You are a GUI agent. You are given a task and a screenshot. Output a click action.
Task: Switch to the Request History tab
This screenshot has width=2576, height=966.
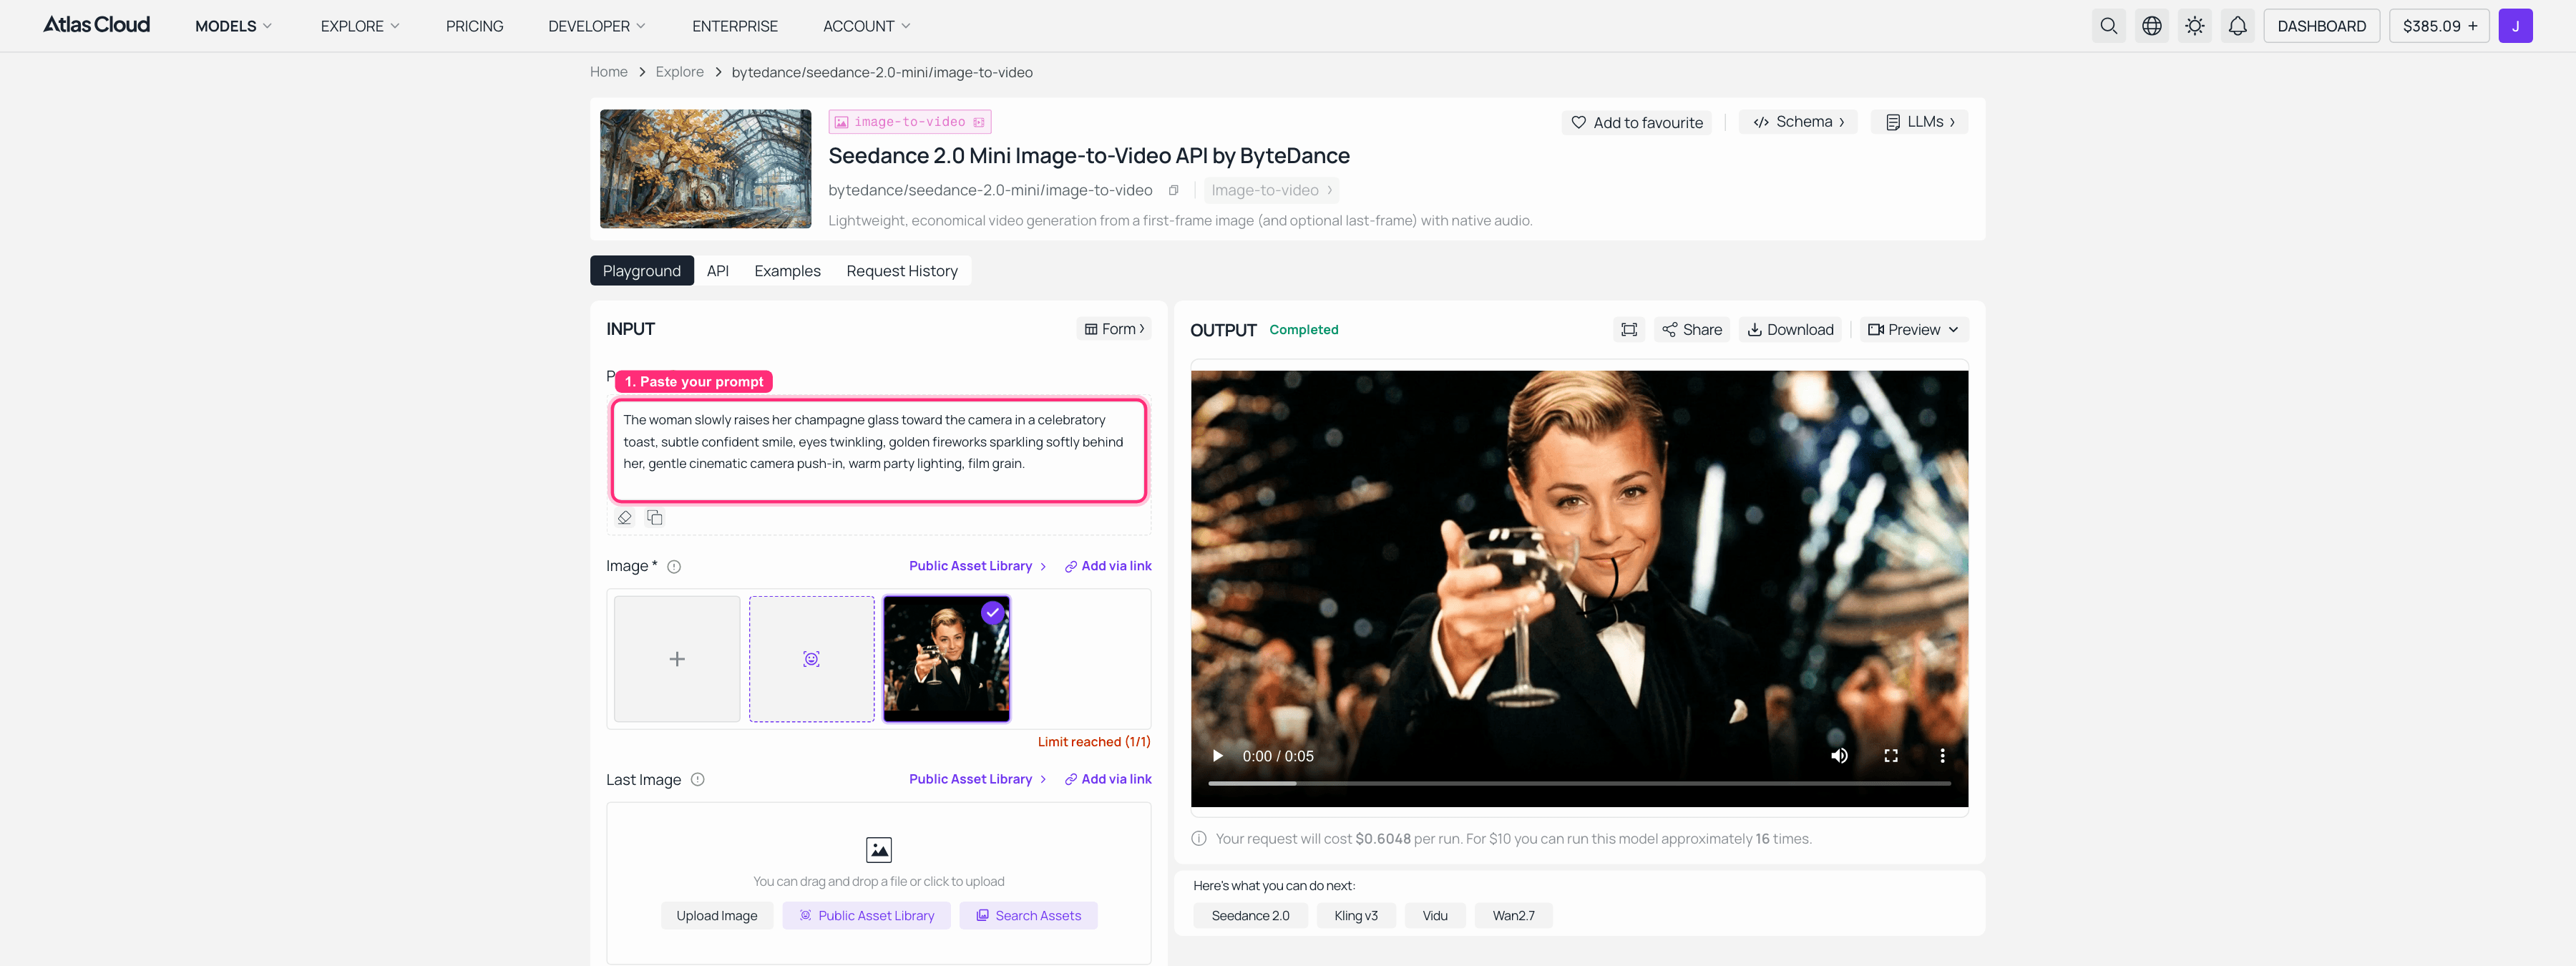click(x=901, y=271)
